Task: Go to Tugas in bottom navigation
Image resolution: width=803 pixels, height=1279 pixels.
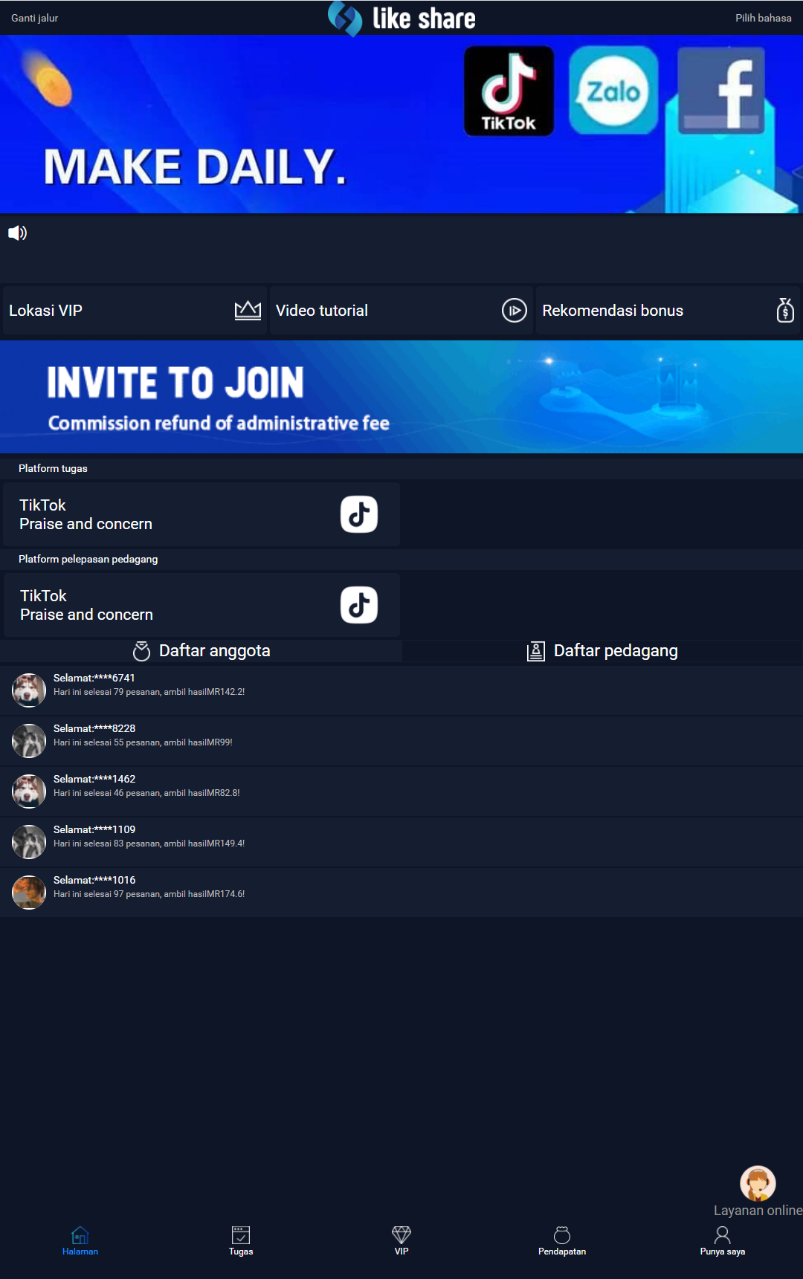Action: (240, 1241)
